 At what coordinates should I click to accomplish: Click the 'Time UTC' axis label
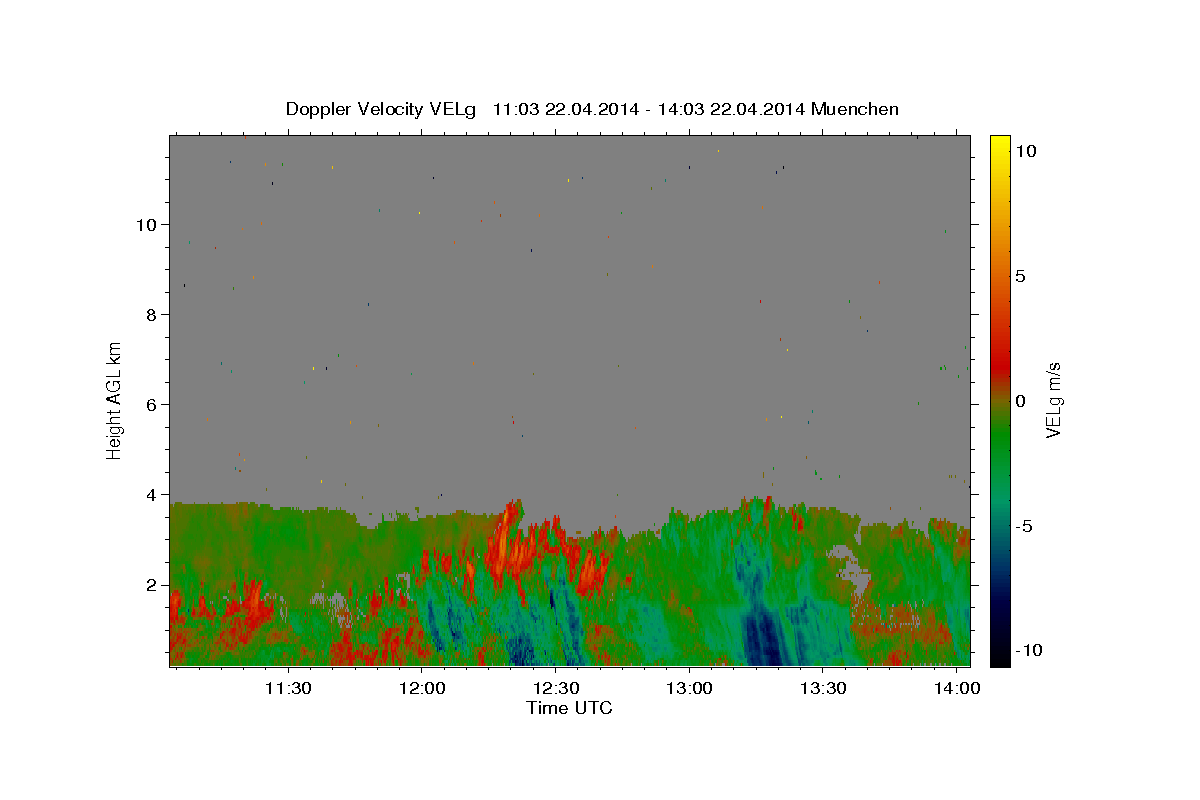[569, 708]
